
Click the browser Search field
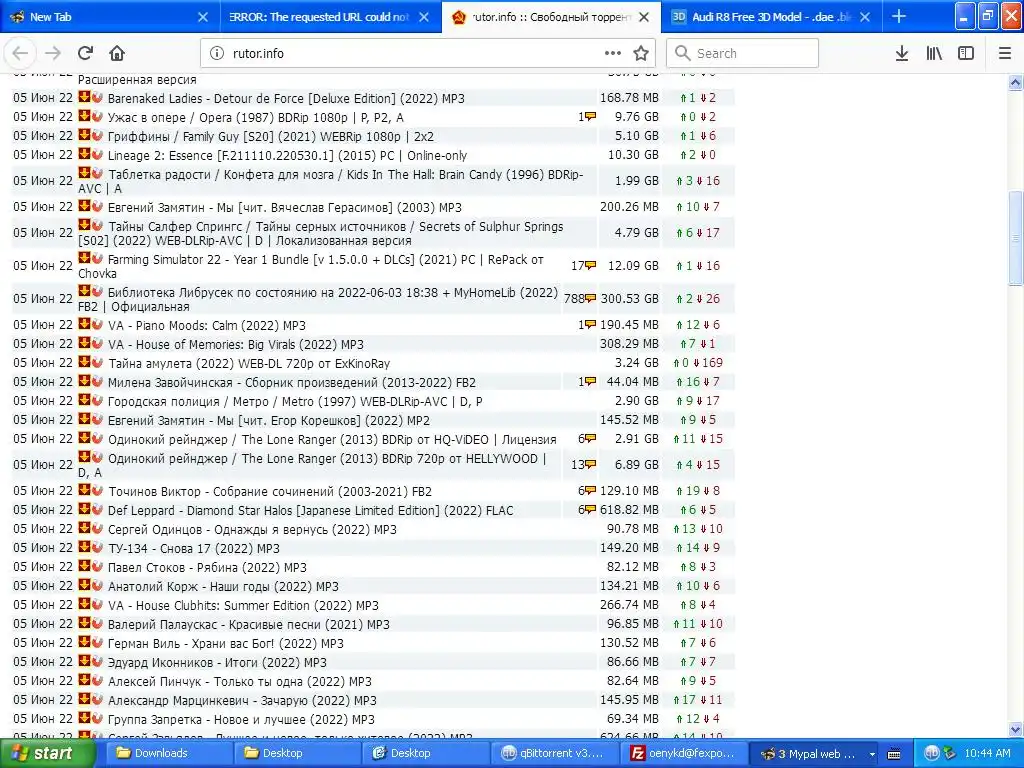(742, 53)
